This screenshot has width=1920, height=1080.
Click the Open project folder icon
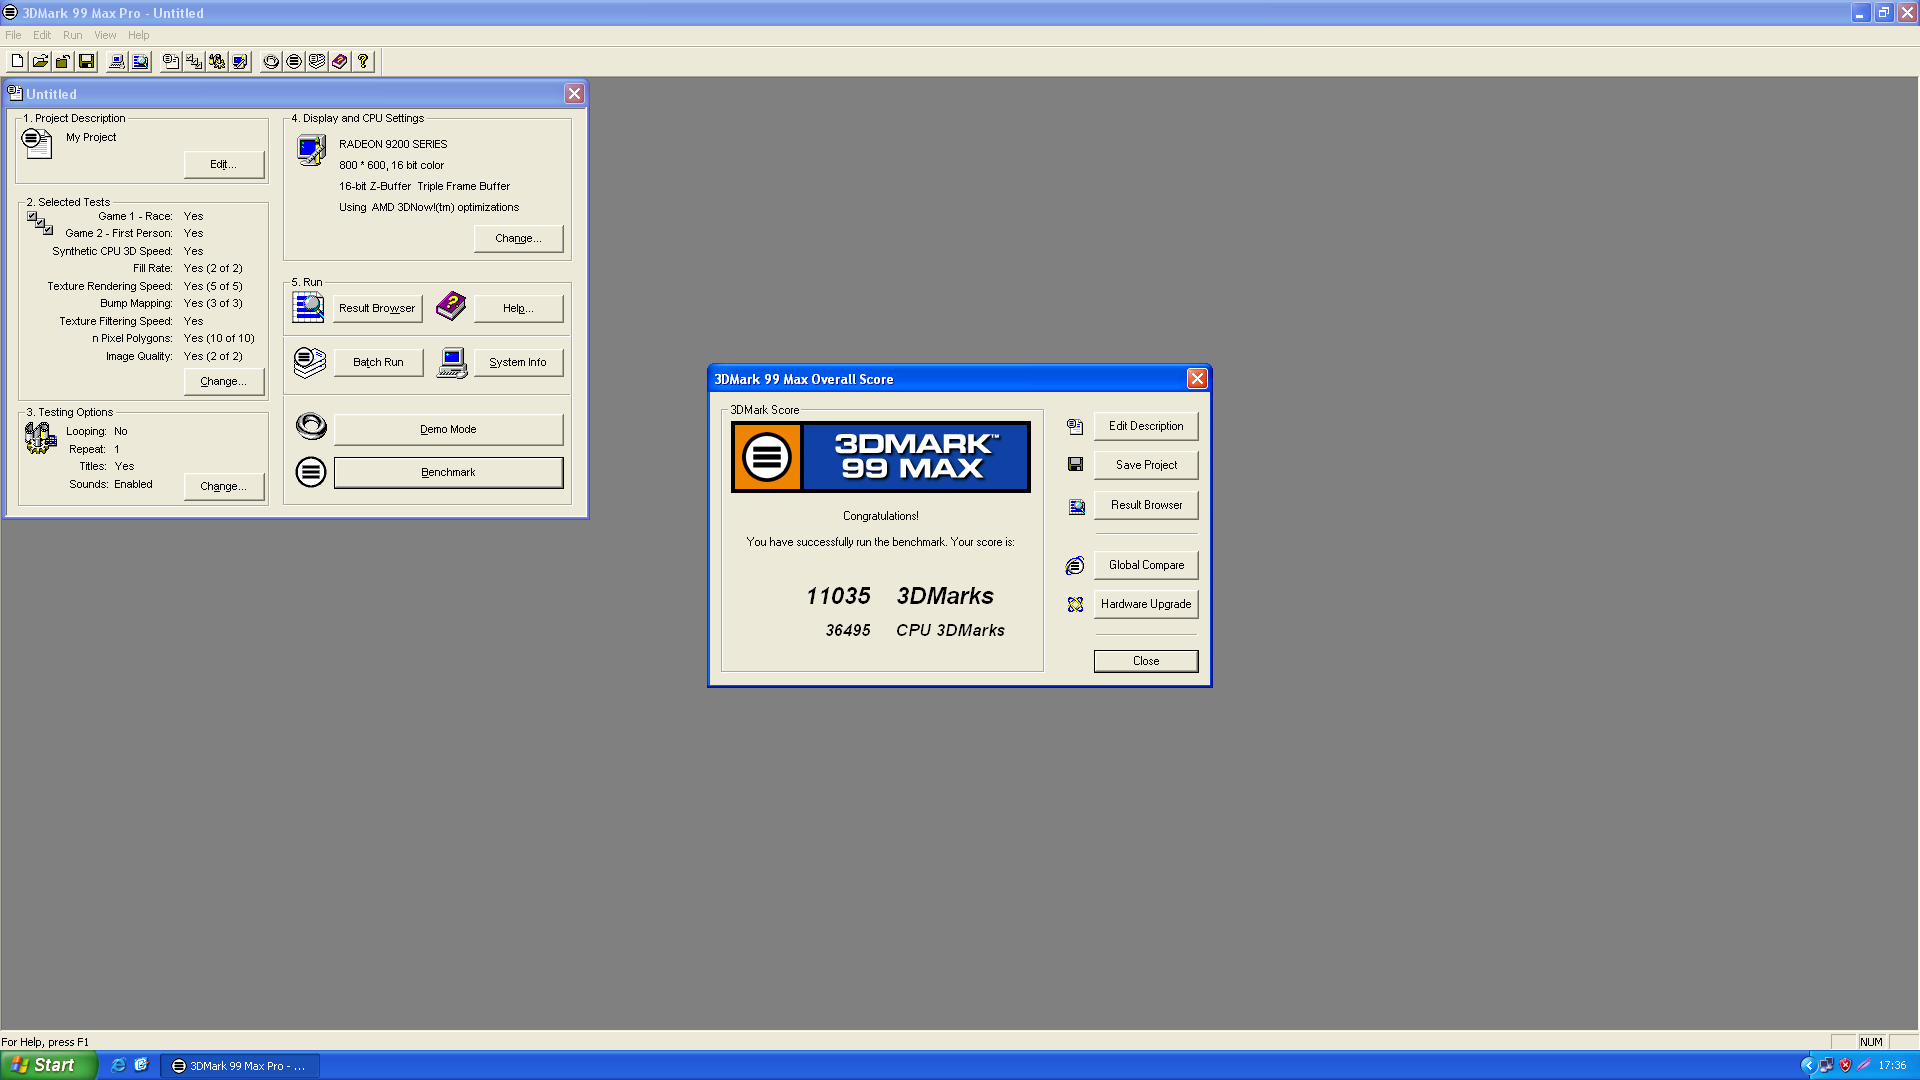(x=40, y=61)
